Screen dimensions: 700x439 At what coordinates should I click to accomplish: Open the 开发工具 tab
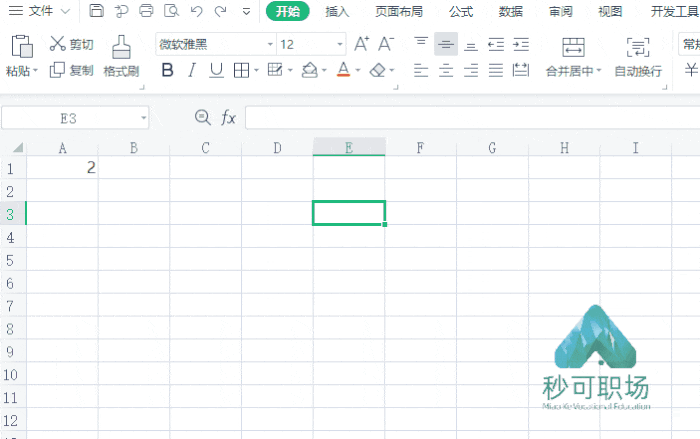tap(674, 12)
